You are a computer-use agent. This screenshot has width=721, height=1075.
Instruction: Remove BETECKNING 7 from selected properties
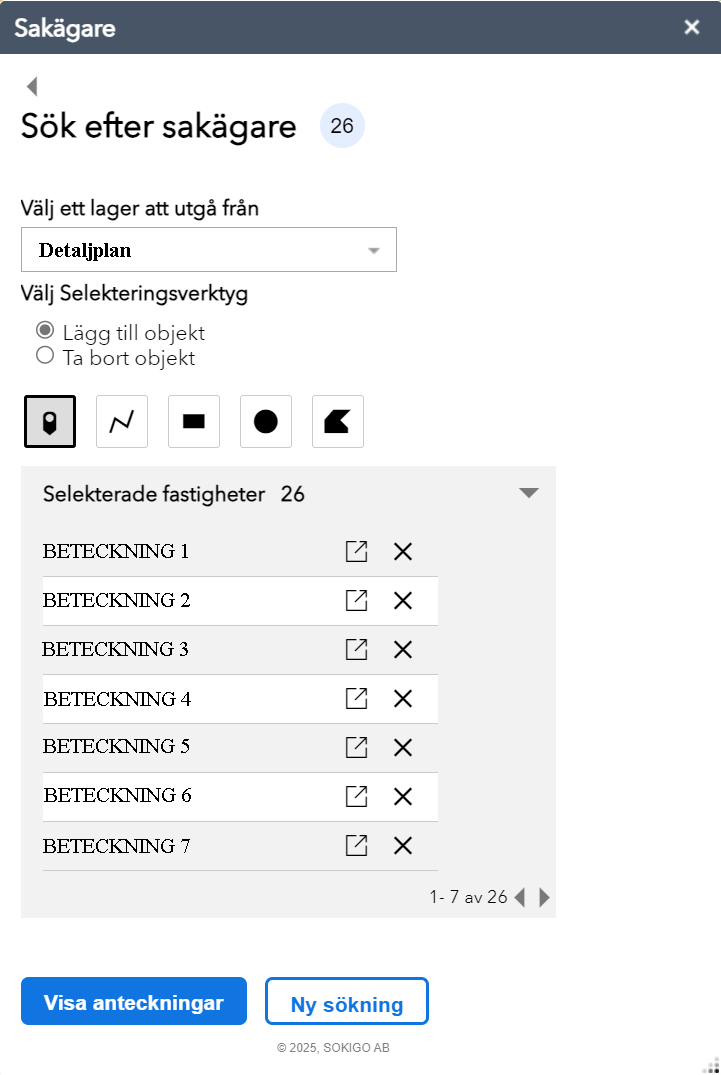[403, 846]
